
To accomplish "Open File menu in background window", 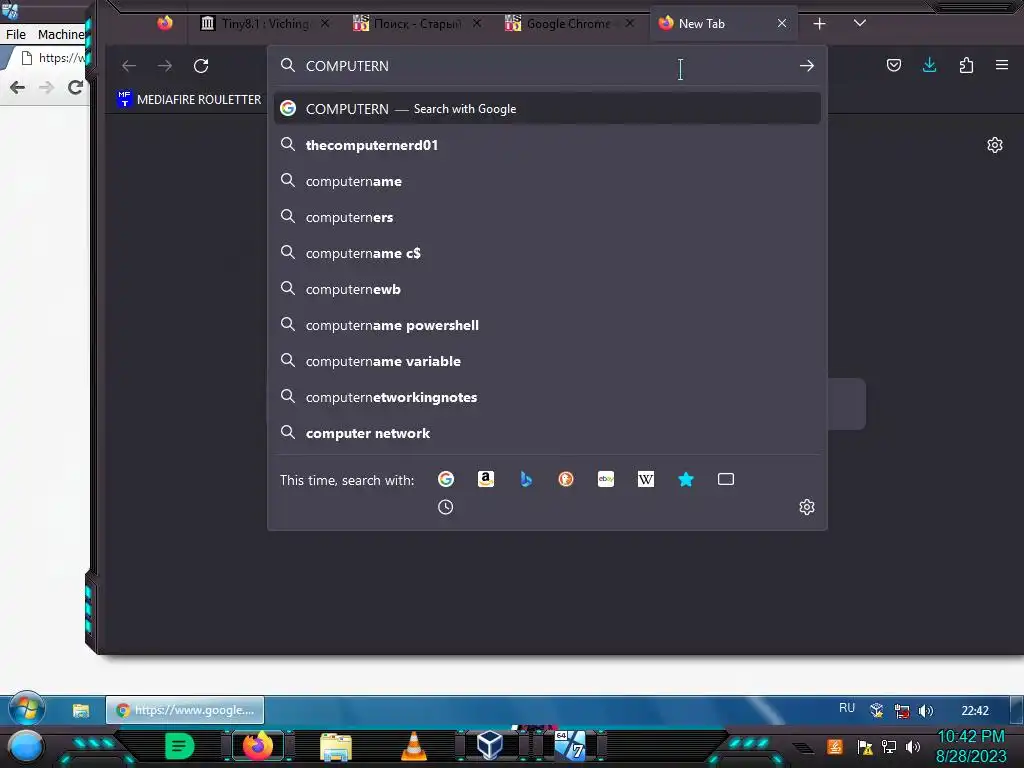I will tap(16, 34).
